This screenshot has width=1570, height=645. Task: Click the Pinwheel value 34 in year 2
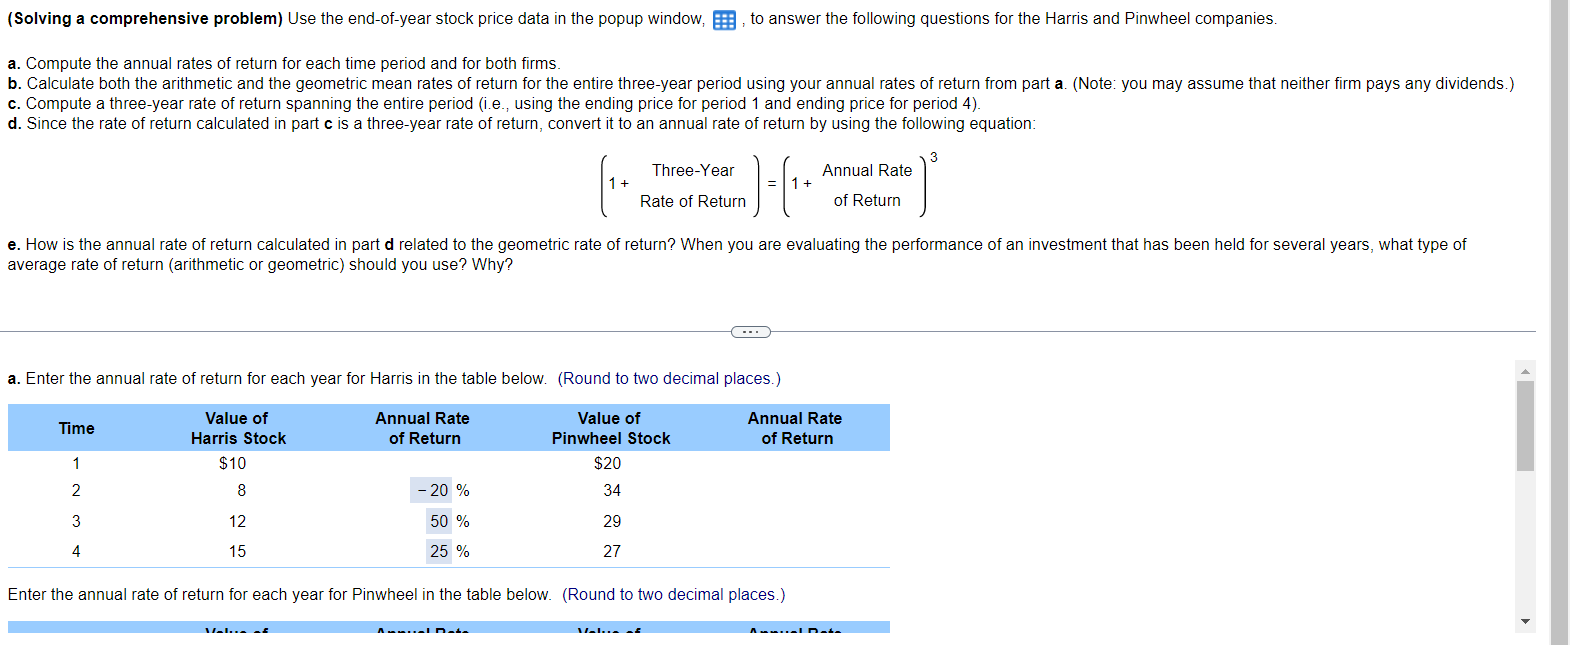[611, 490]
